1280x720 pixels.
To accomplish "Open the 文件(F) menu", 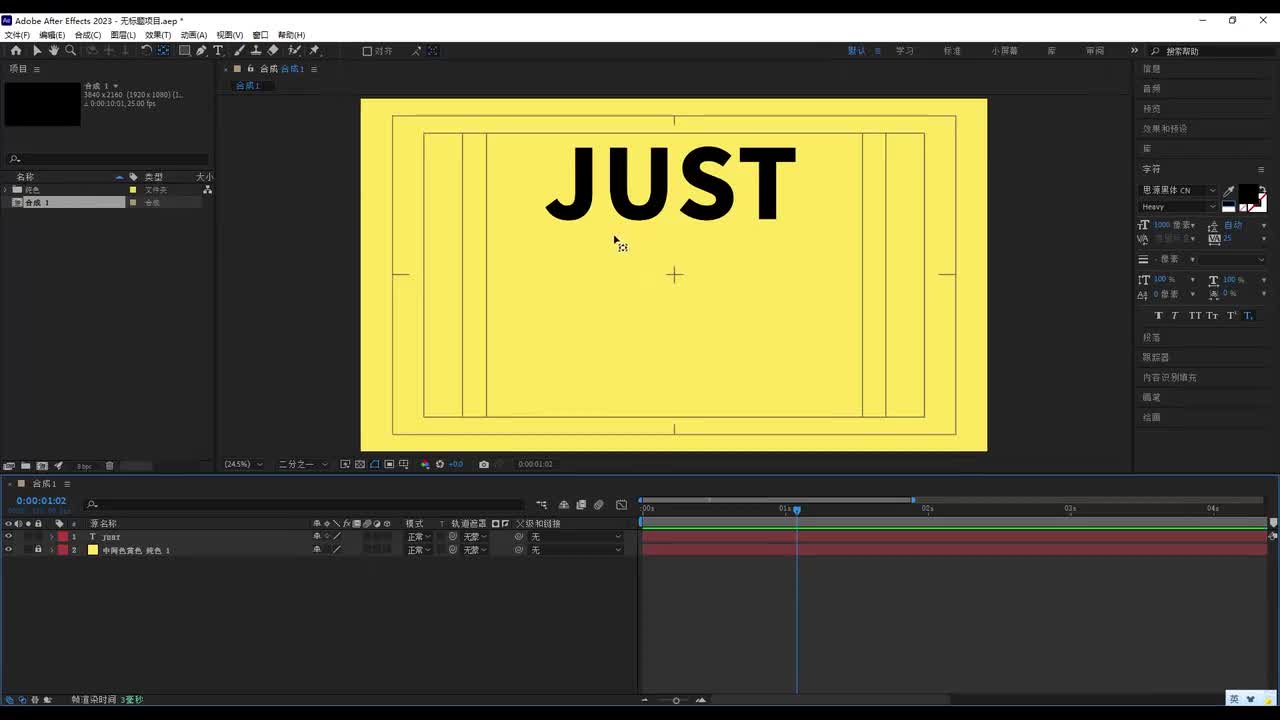I will (17, 35).
